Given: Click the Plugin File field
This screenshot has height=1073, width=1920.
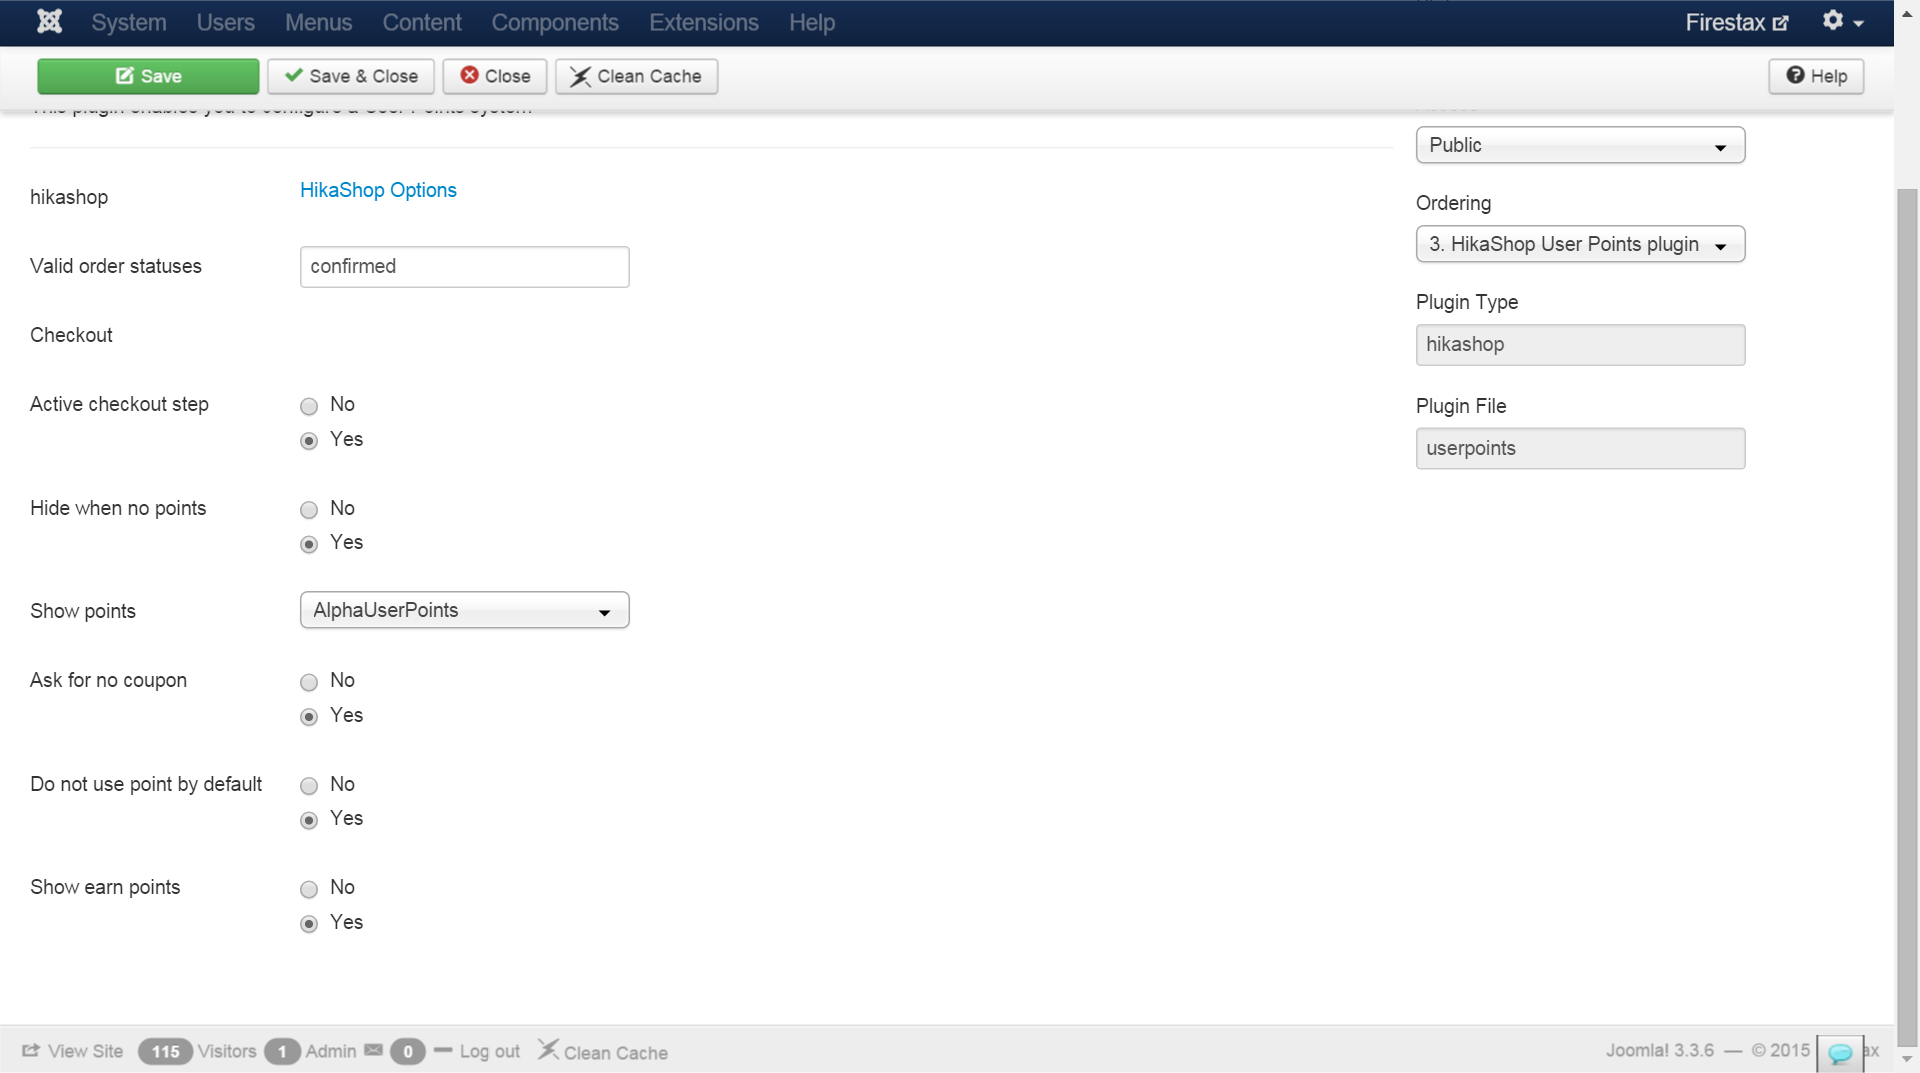Looking at the screenshot, I should tap(1580, 449).
